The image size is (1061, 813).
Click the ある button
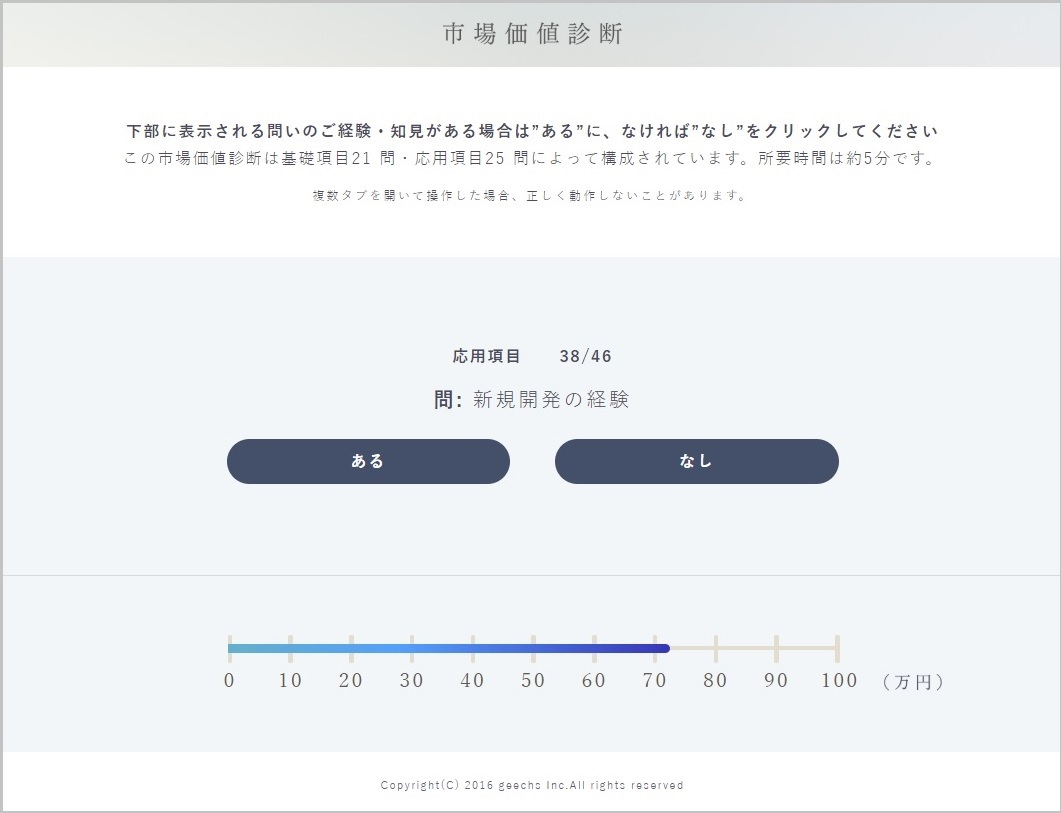click(x=368, y=461)
